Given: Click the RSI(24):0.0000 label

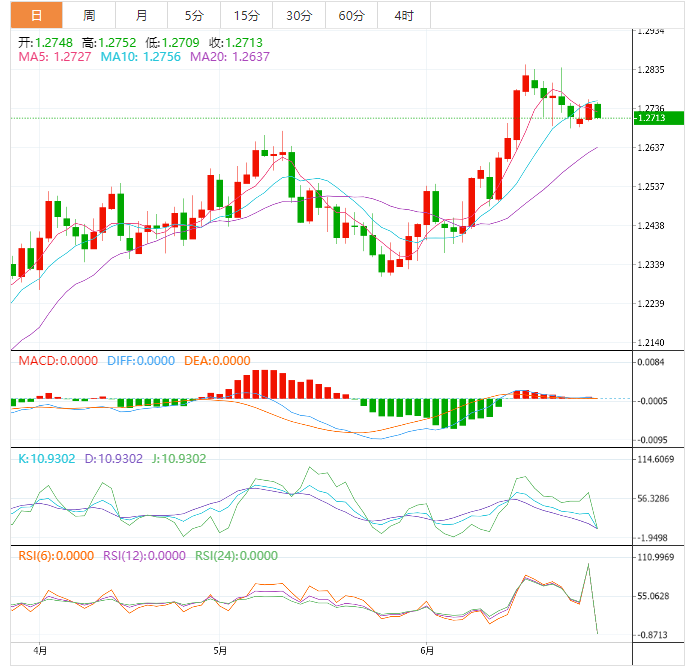Looking at the screenshot, I should pos(240,556).
